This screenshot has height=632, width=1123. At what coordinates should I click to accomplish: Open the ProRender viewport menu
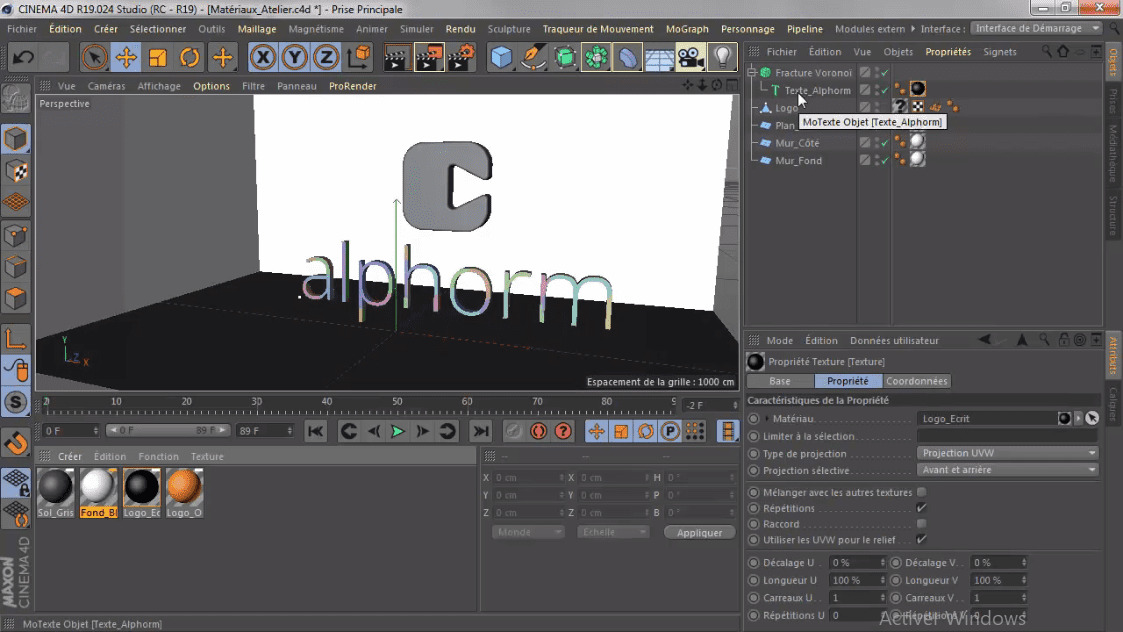(x=352, y=86)
